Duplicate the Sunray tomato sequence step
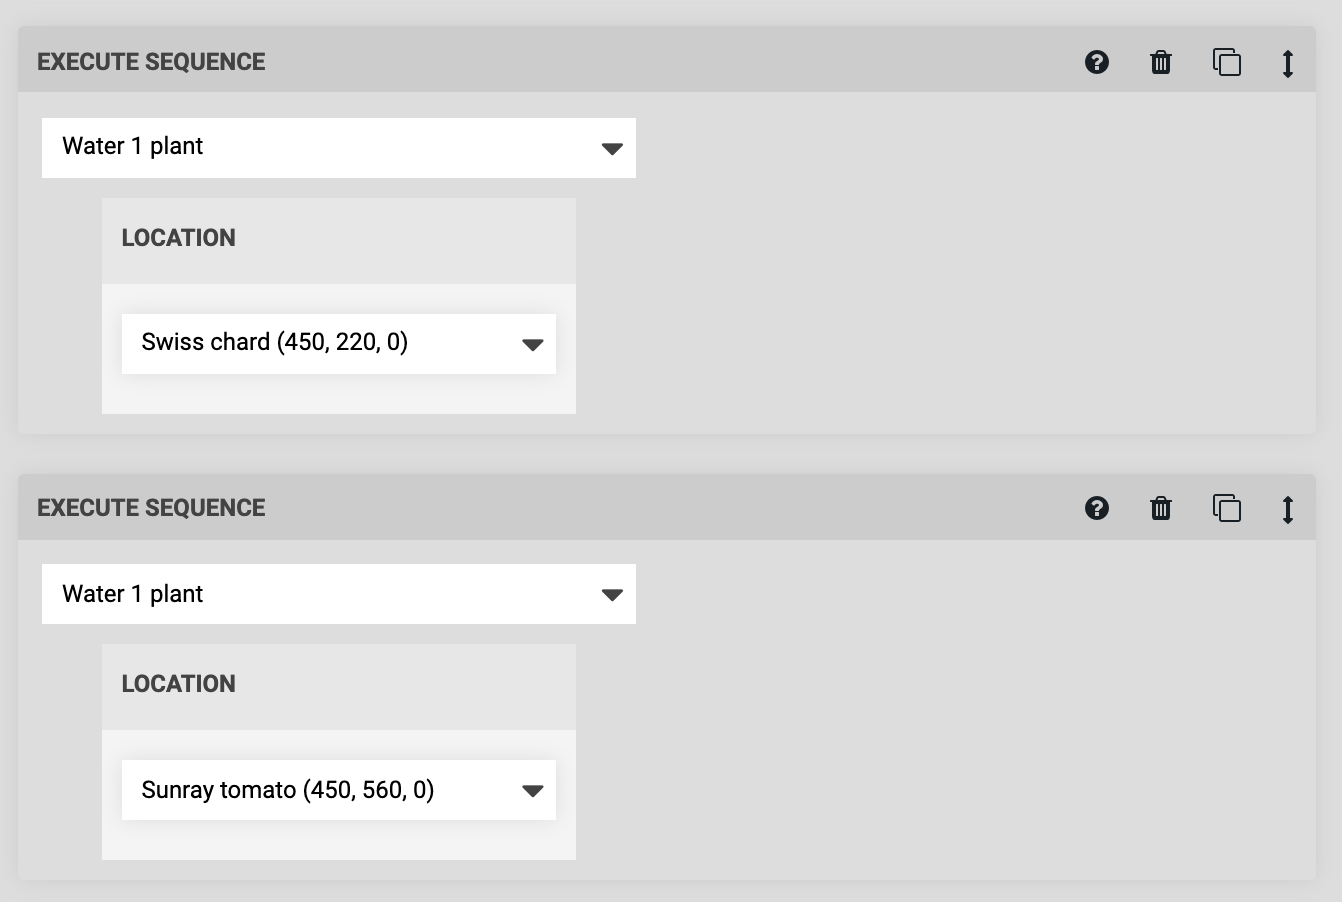 [x=1227, y=508]
